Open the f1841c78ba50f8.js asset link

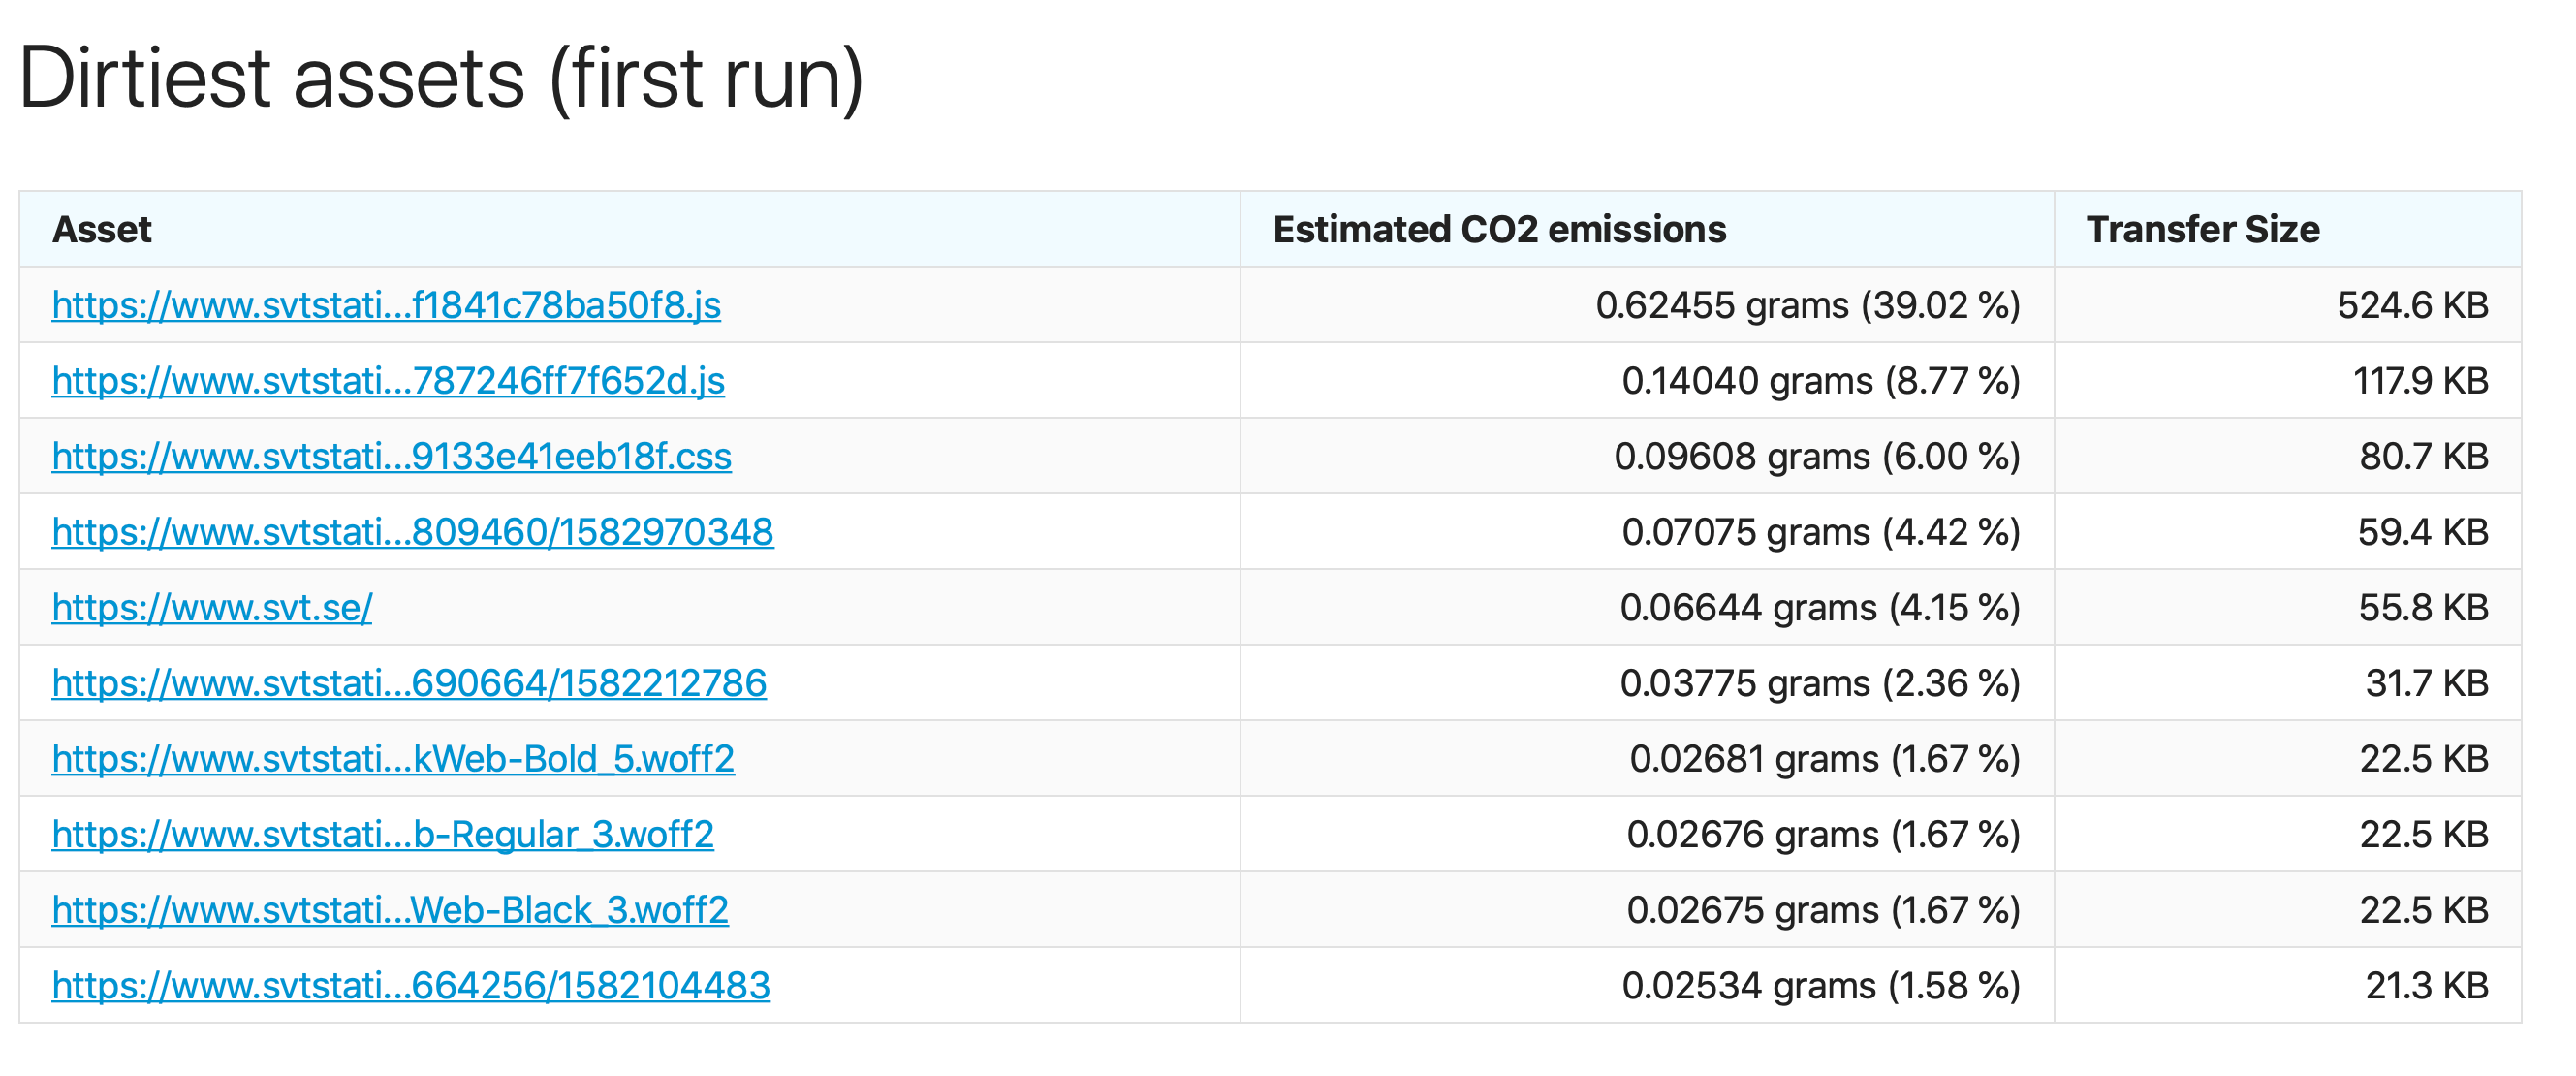click(x=386, y=305)
